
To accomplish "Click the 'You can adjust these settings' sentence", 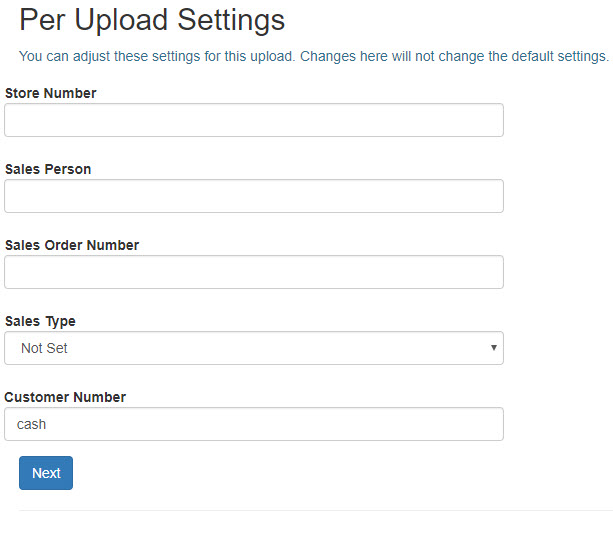I will click(x=156, y=56).
